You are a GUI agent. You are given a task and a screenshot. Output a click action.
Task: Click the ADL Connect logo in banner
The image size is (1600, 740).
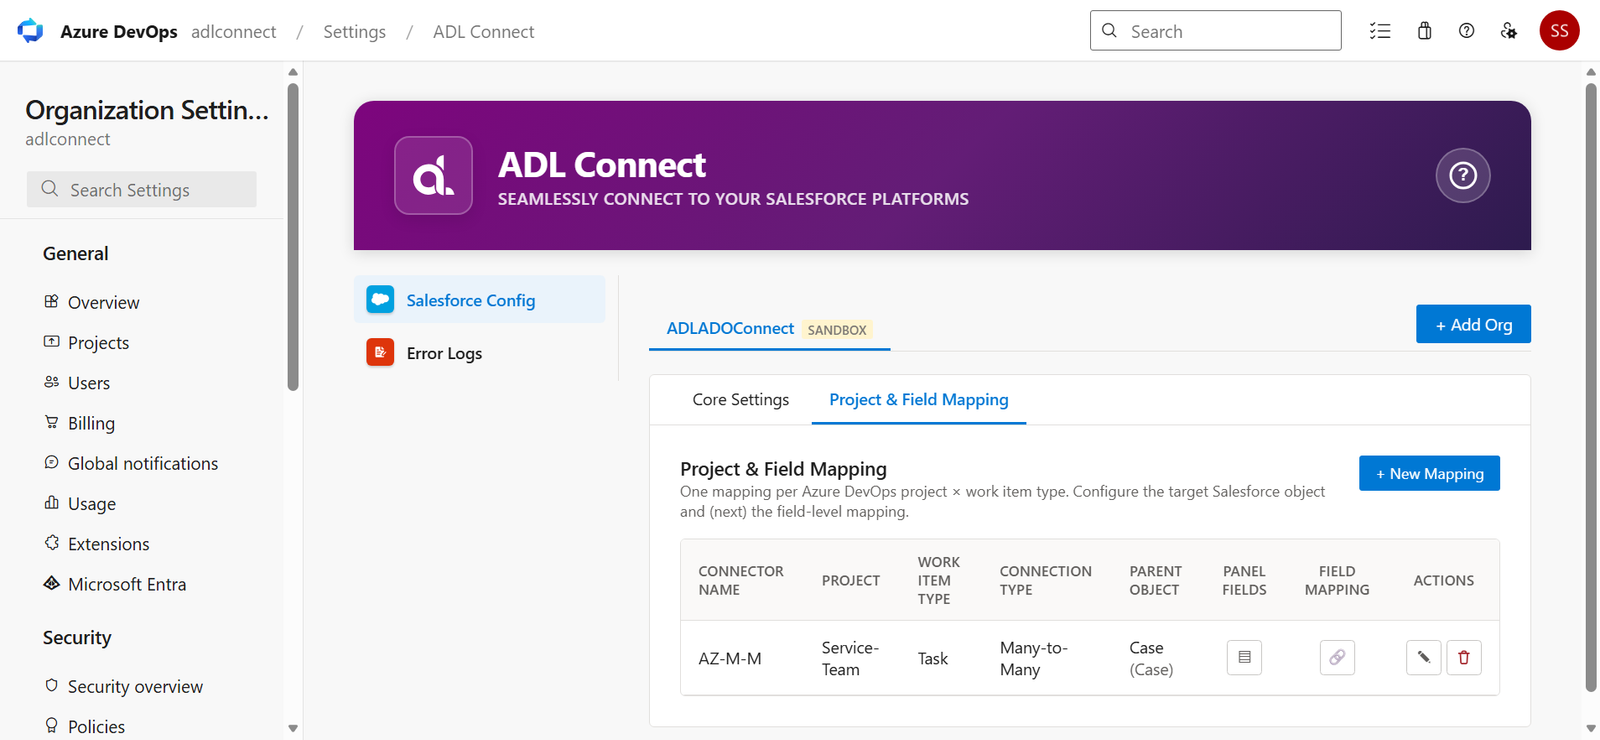pos(433,175)
